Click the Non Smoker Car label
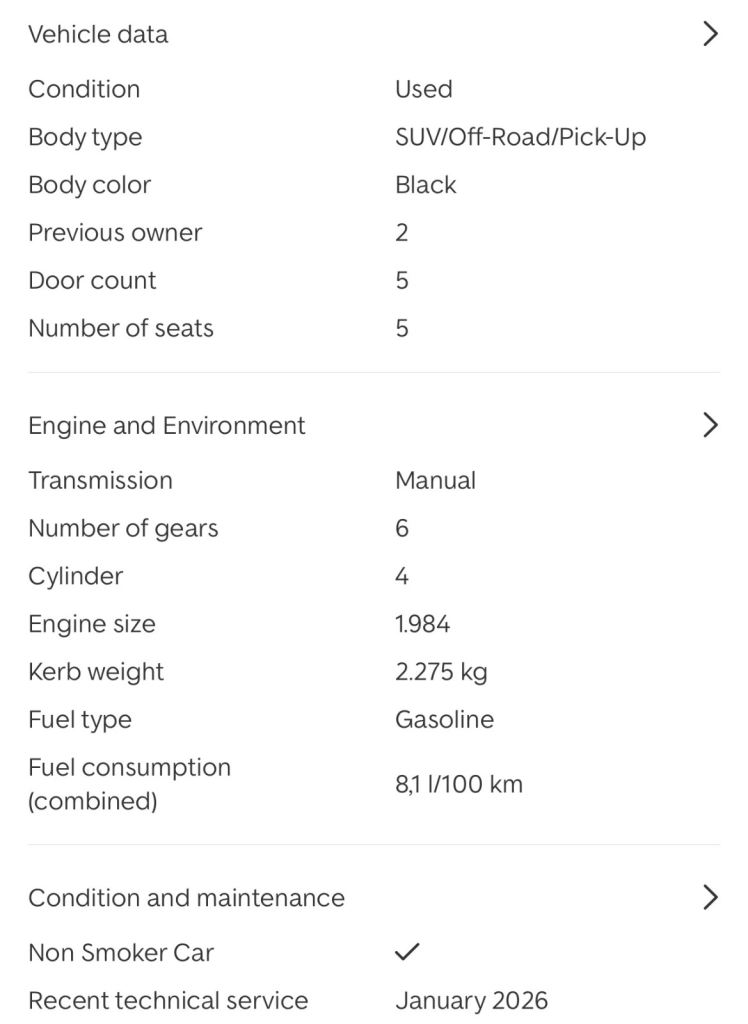Image resolution: width=748 pixels, height=1024 pixels. [x=121, y=952]
